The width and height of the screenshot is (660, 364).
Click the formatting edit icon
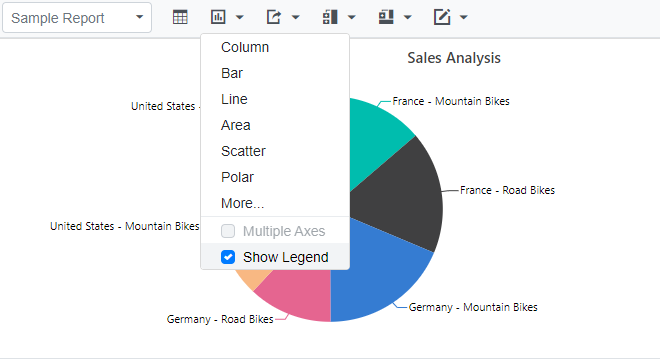[442, 17]
